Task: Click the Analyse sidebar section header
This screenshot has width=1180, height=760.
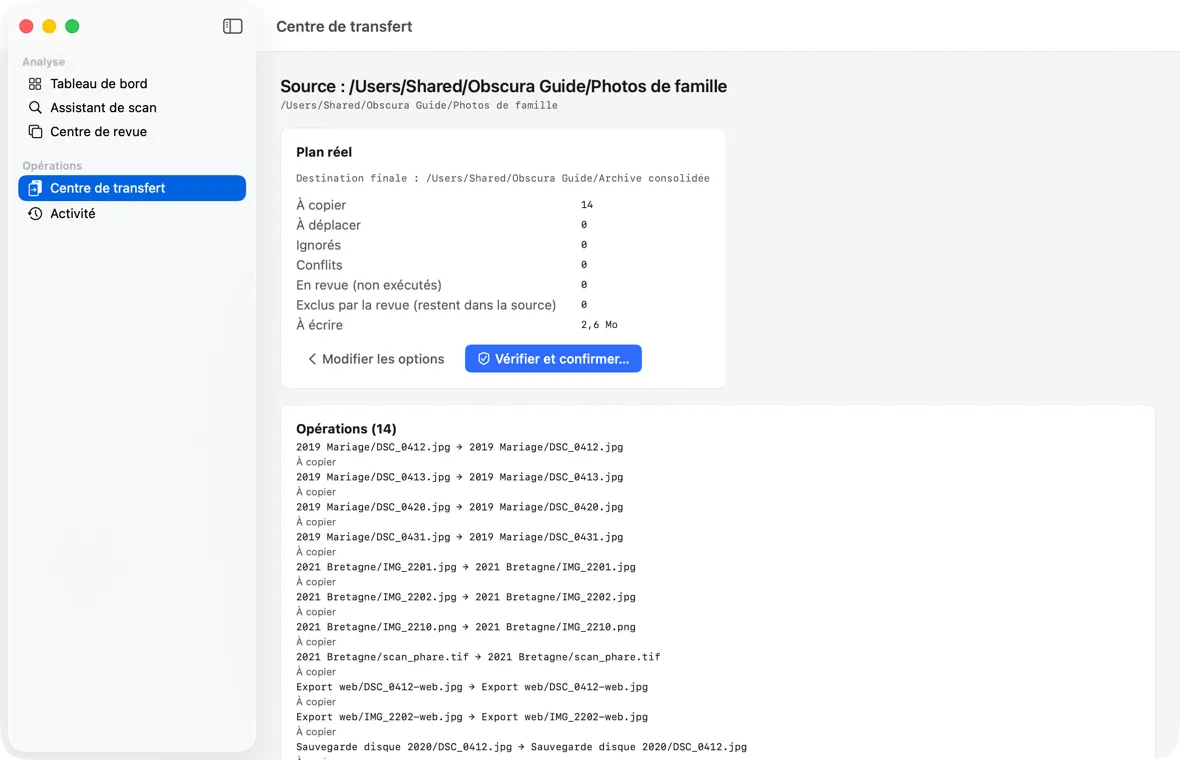Action: (44, 62)
